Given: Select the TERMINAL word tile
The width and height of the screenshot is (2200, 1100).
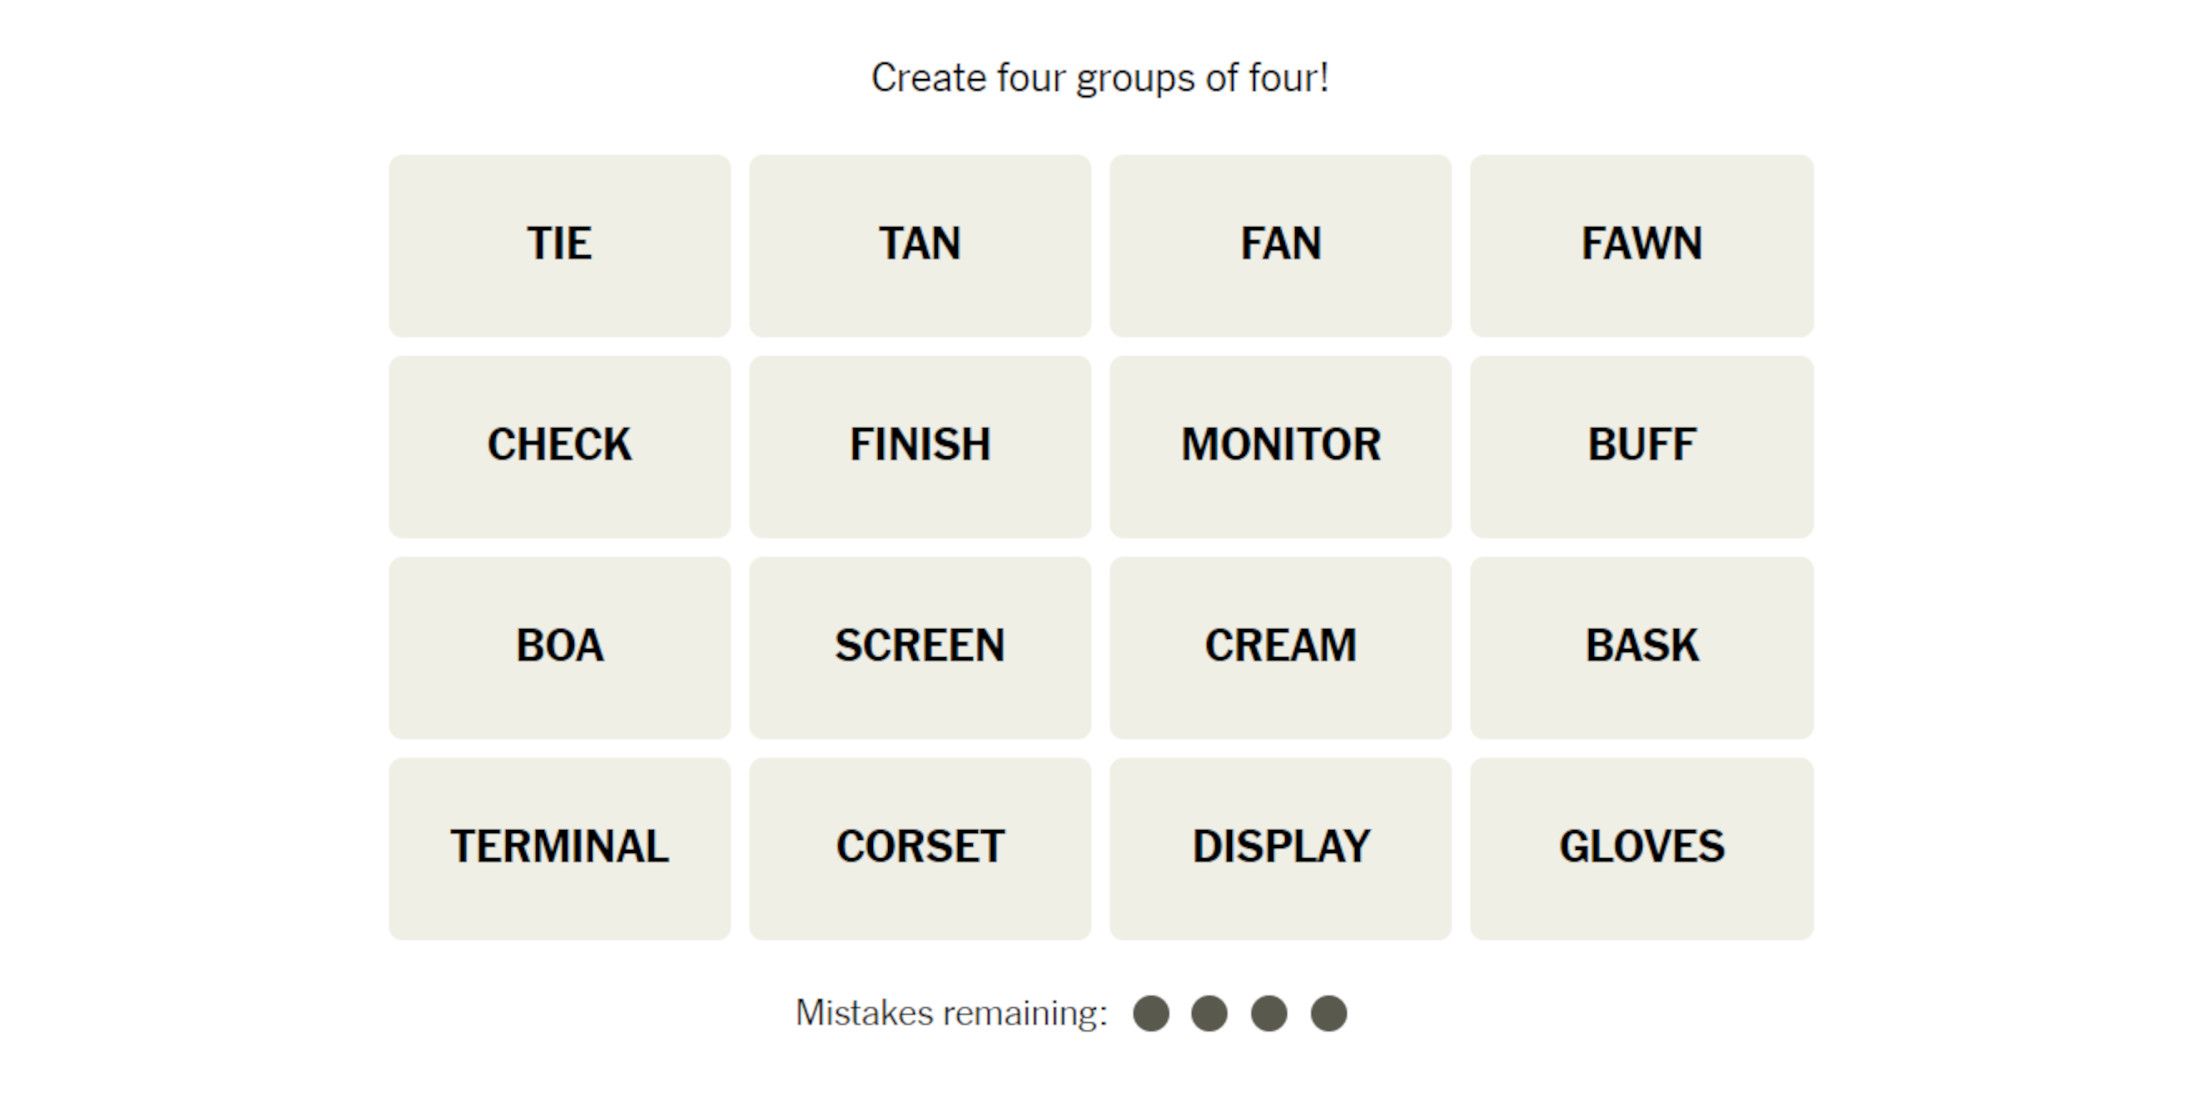Looking at the screenshot, I should click(x=559, y=848).
